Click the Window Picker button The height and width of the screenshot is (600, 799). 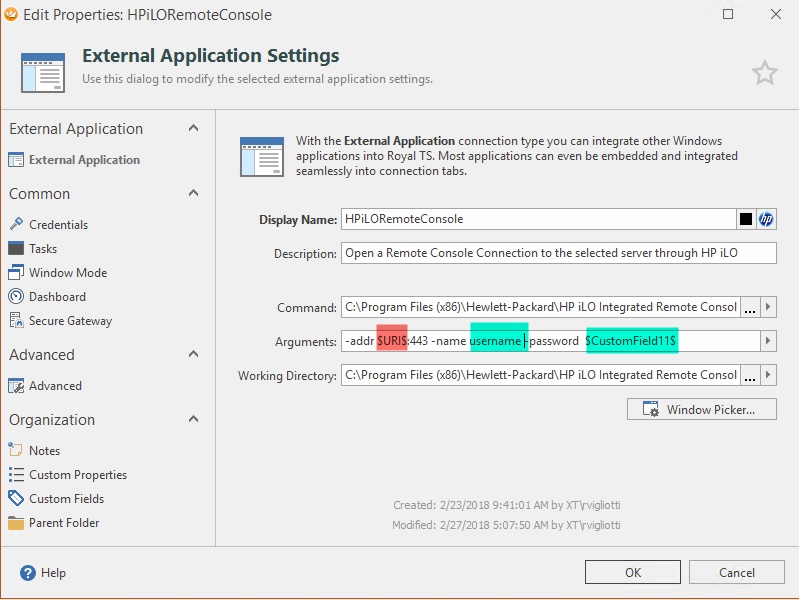[701, 409]
